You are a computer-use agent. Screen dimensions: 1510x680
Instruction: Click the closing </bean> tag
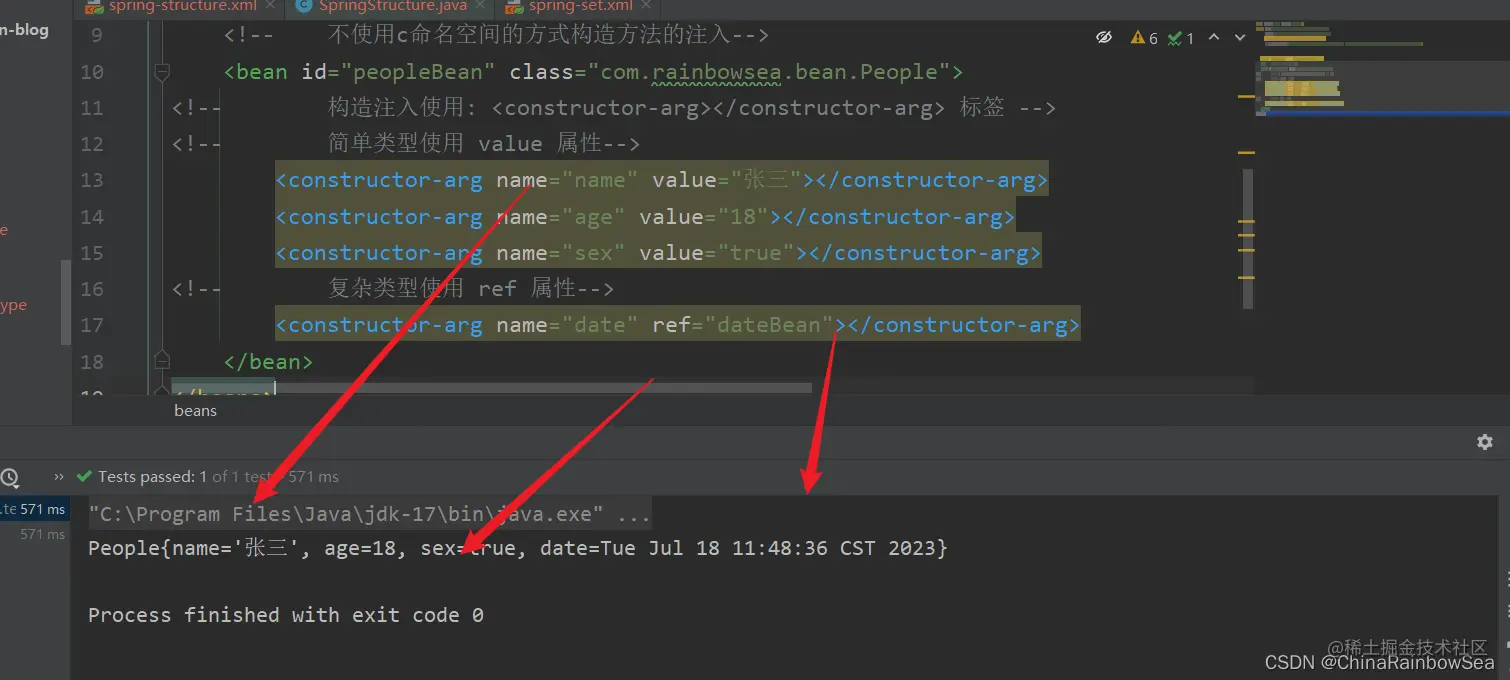tap(269, 361)
